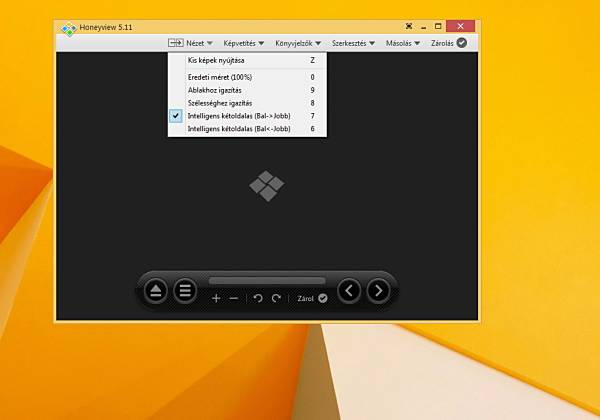This screenshot has height=420, width=600.
Task: Go to next image arrow button
Action: click(x=378, y=291)
